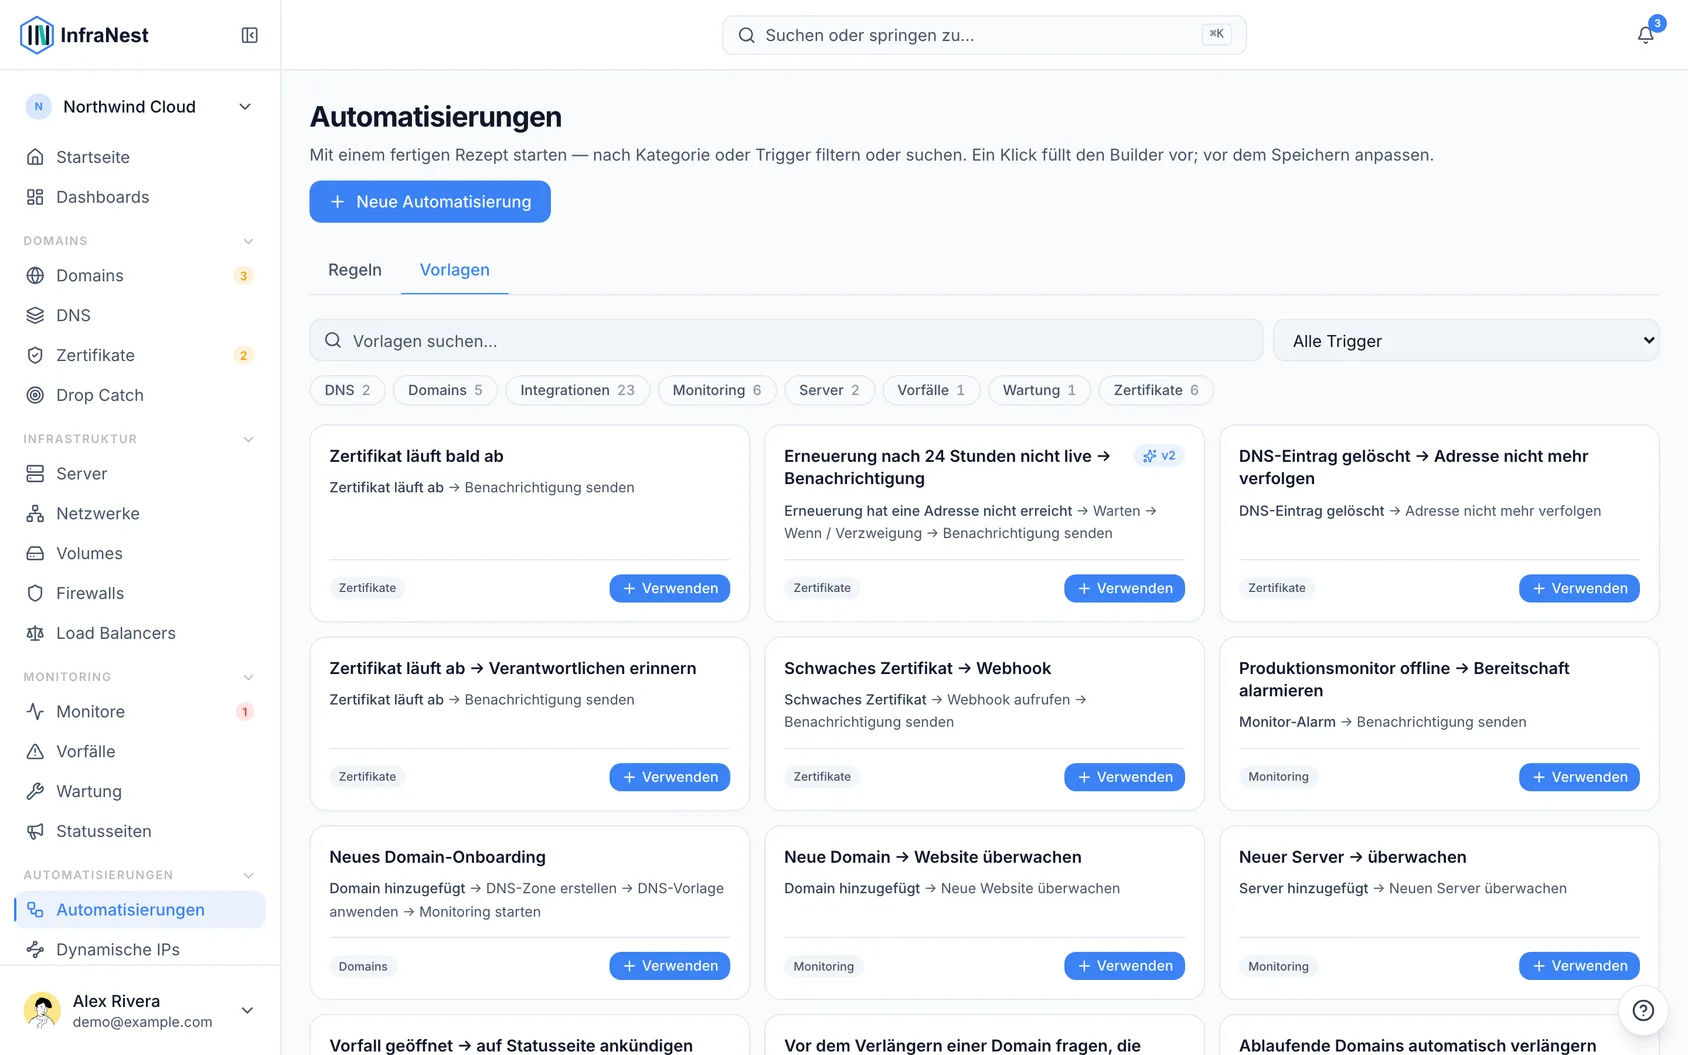The image size is (1688, 1055).
Task: Click the network icon next to Netzwerke
Action: tap(35, 513)
